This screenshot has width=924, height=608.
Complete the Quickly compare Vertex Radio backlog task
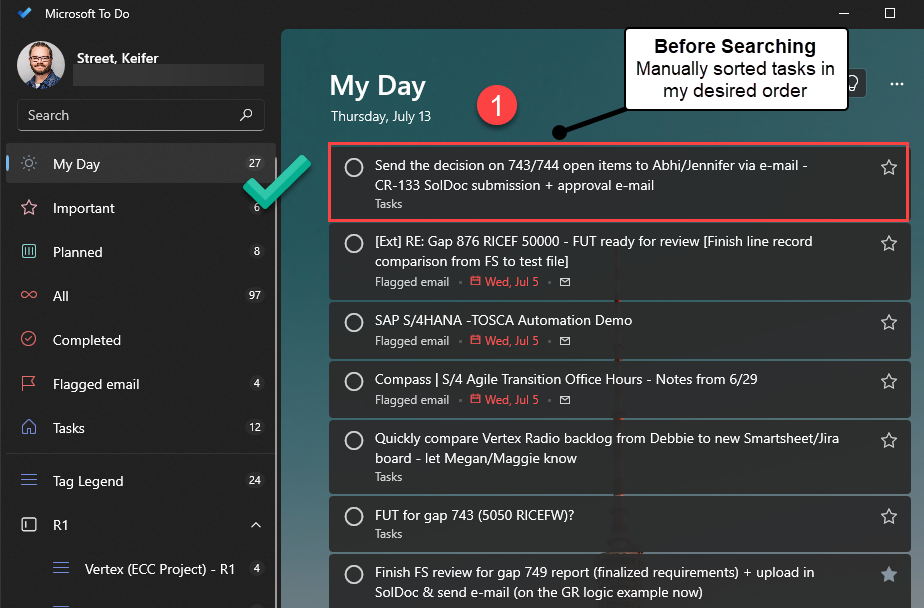point(354,440)
